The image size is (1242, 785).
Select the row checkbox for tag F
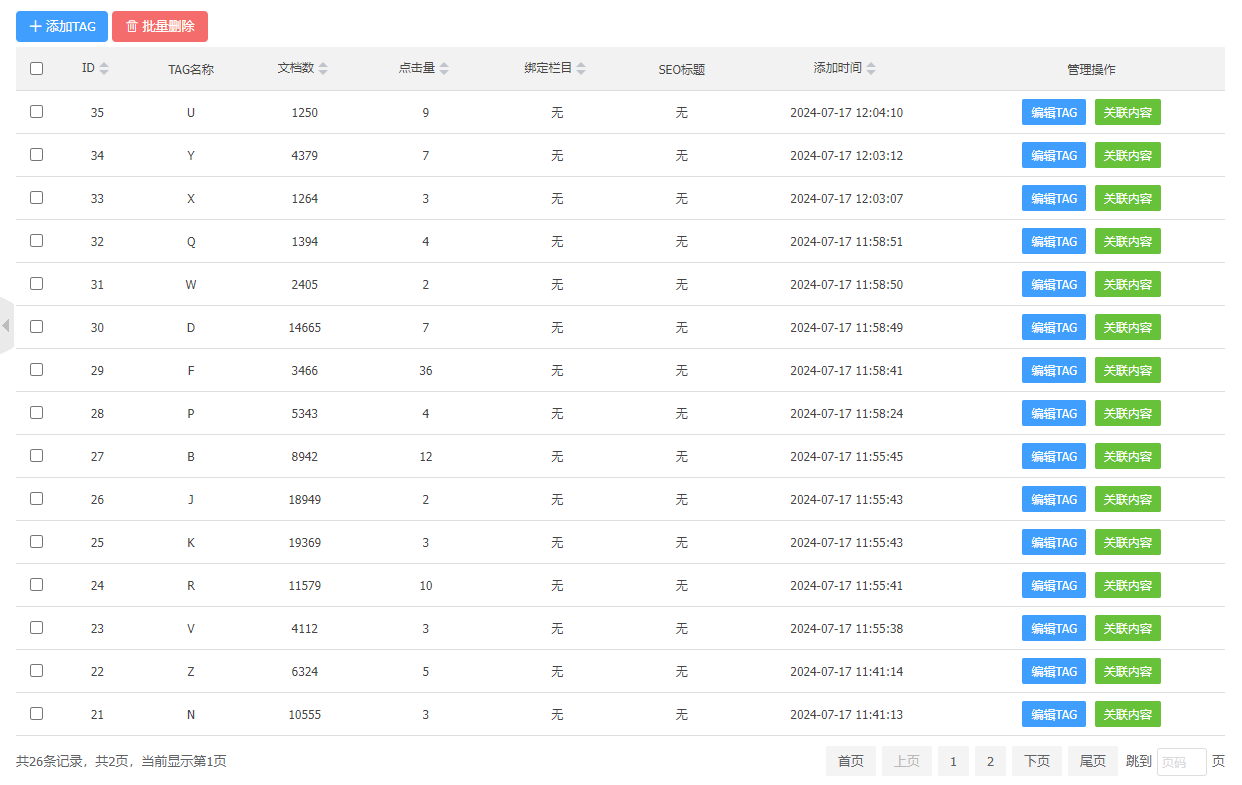37,370
